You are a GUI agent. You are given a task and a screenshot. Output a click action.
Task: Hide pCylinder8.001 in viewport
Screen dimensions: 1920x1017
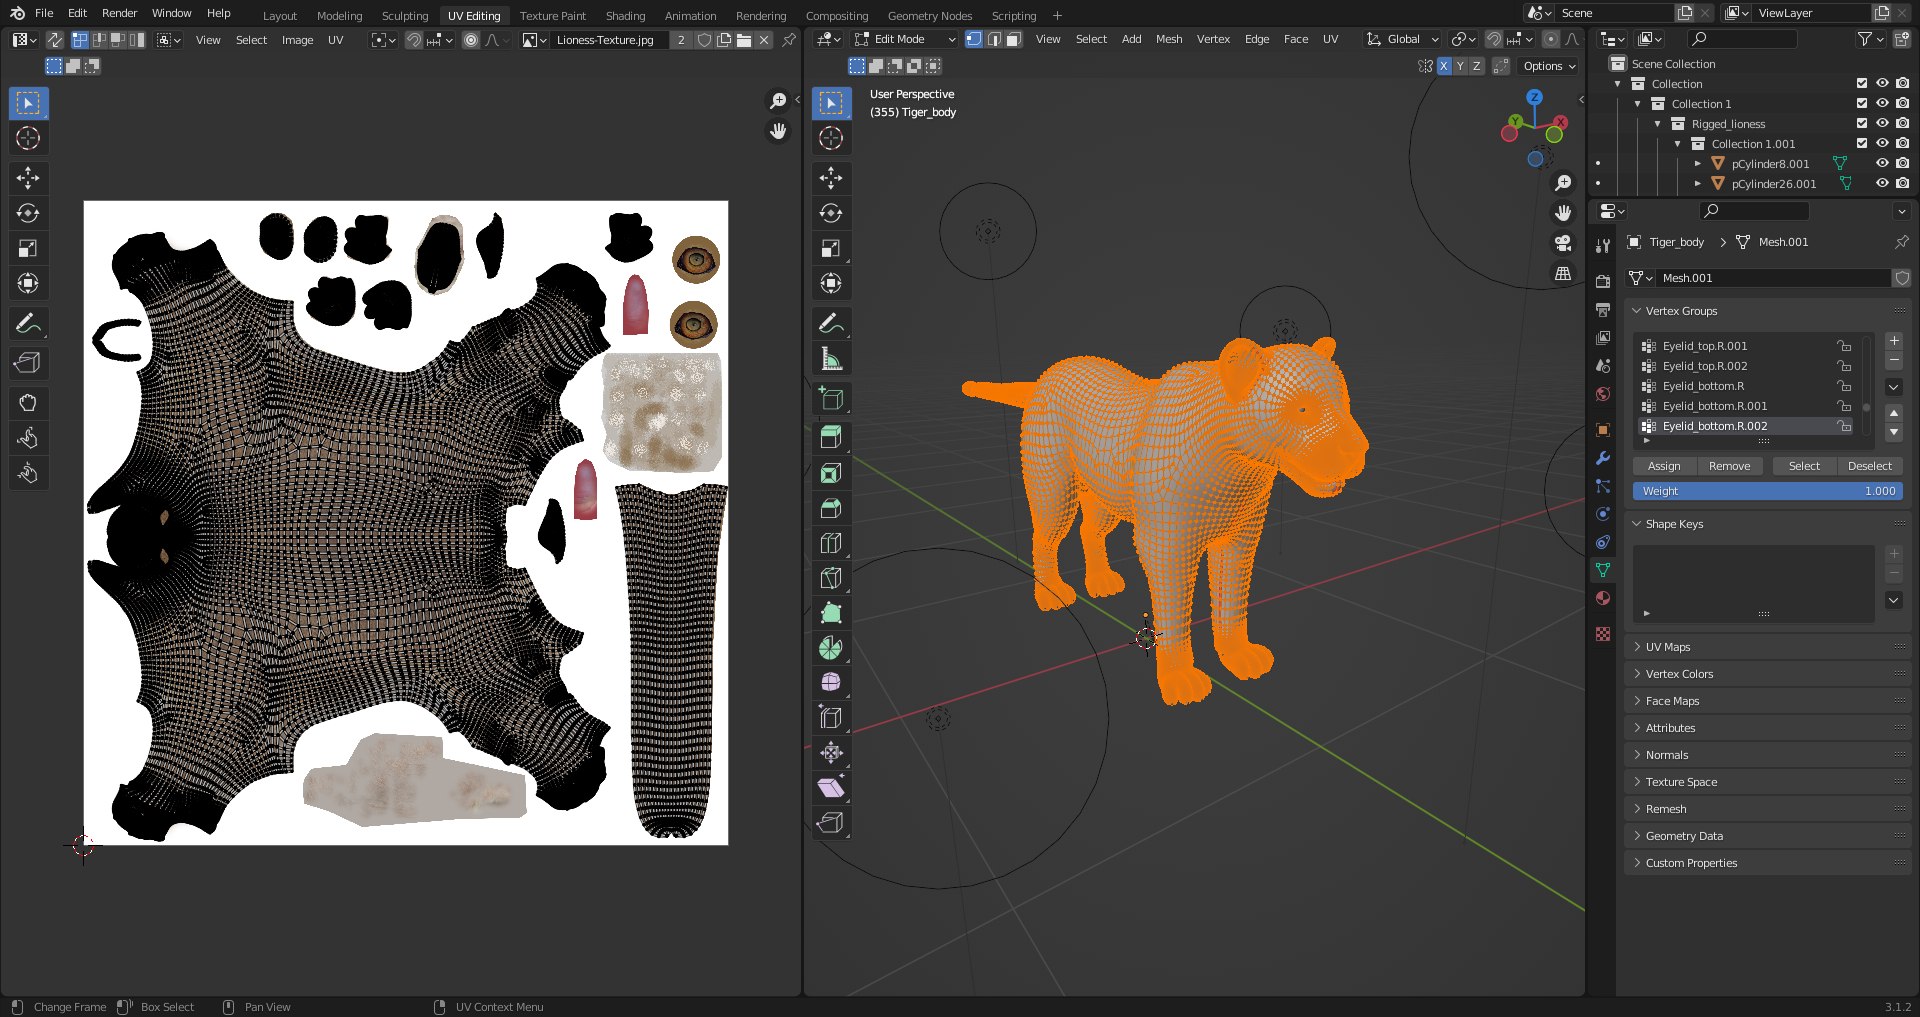(x=1882, y=163)
